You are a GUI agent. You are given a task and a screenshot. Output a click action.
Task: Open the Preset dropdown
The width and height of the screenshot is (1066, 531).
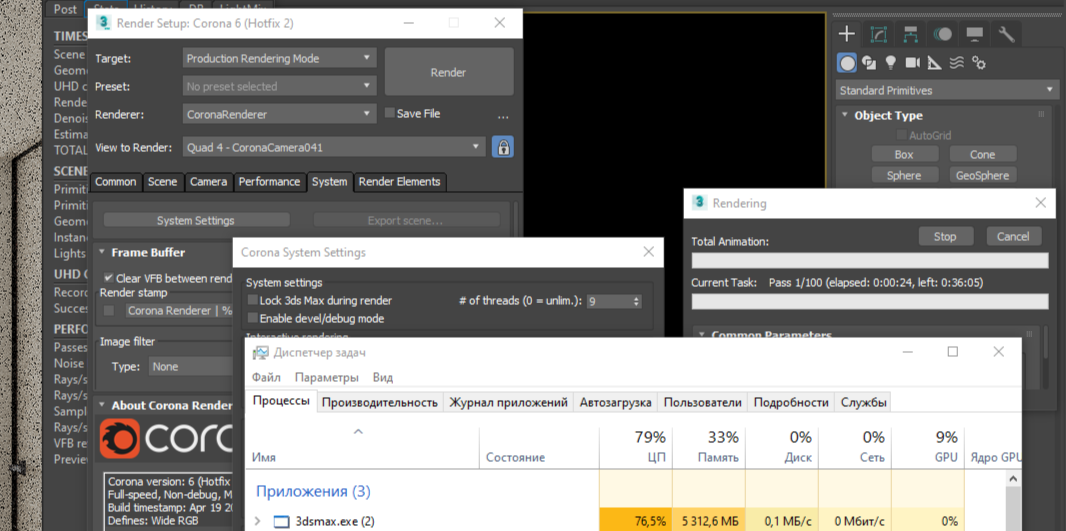(x=279, y=86)
